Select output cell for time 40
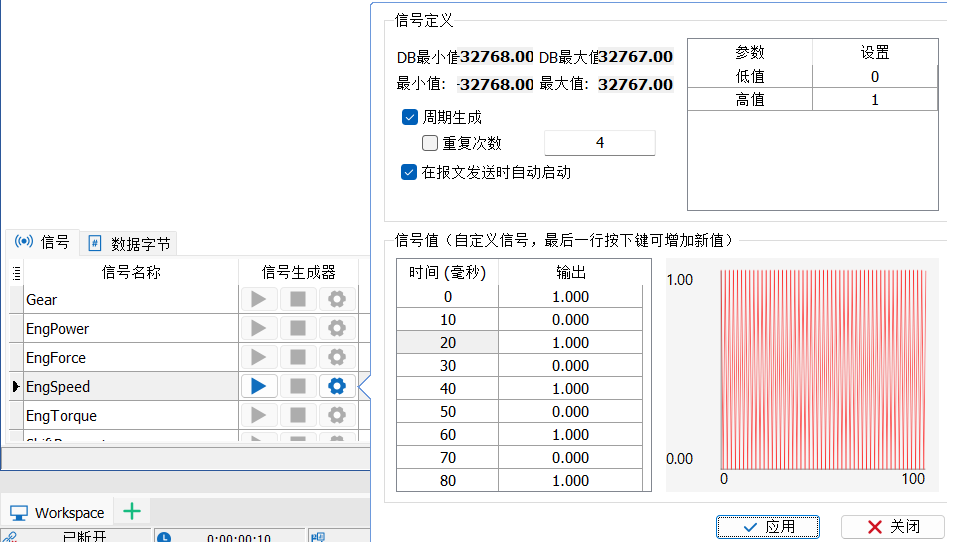 click(x=571, y=389)
